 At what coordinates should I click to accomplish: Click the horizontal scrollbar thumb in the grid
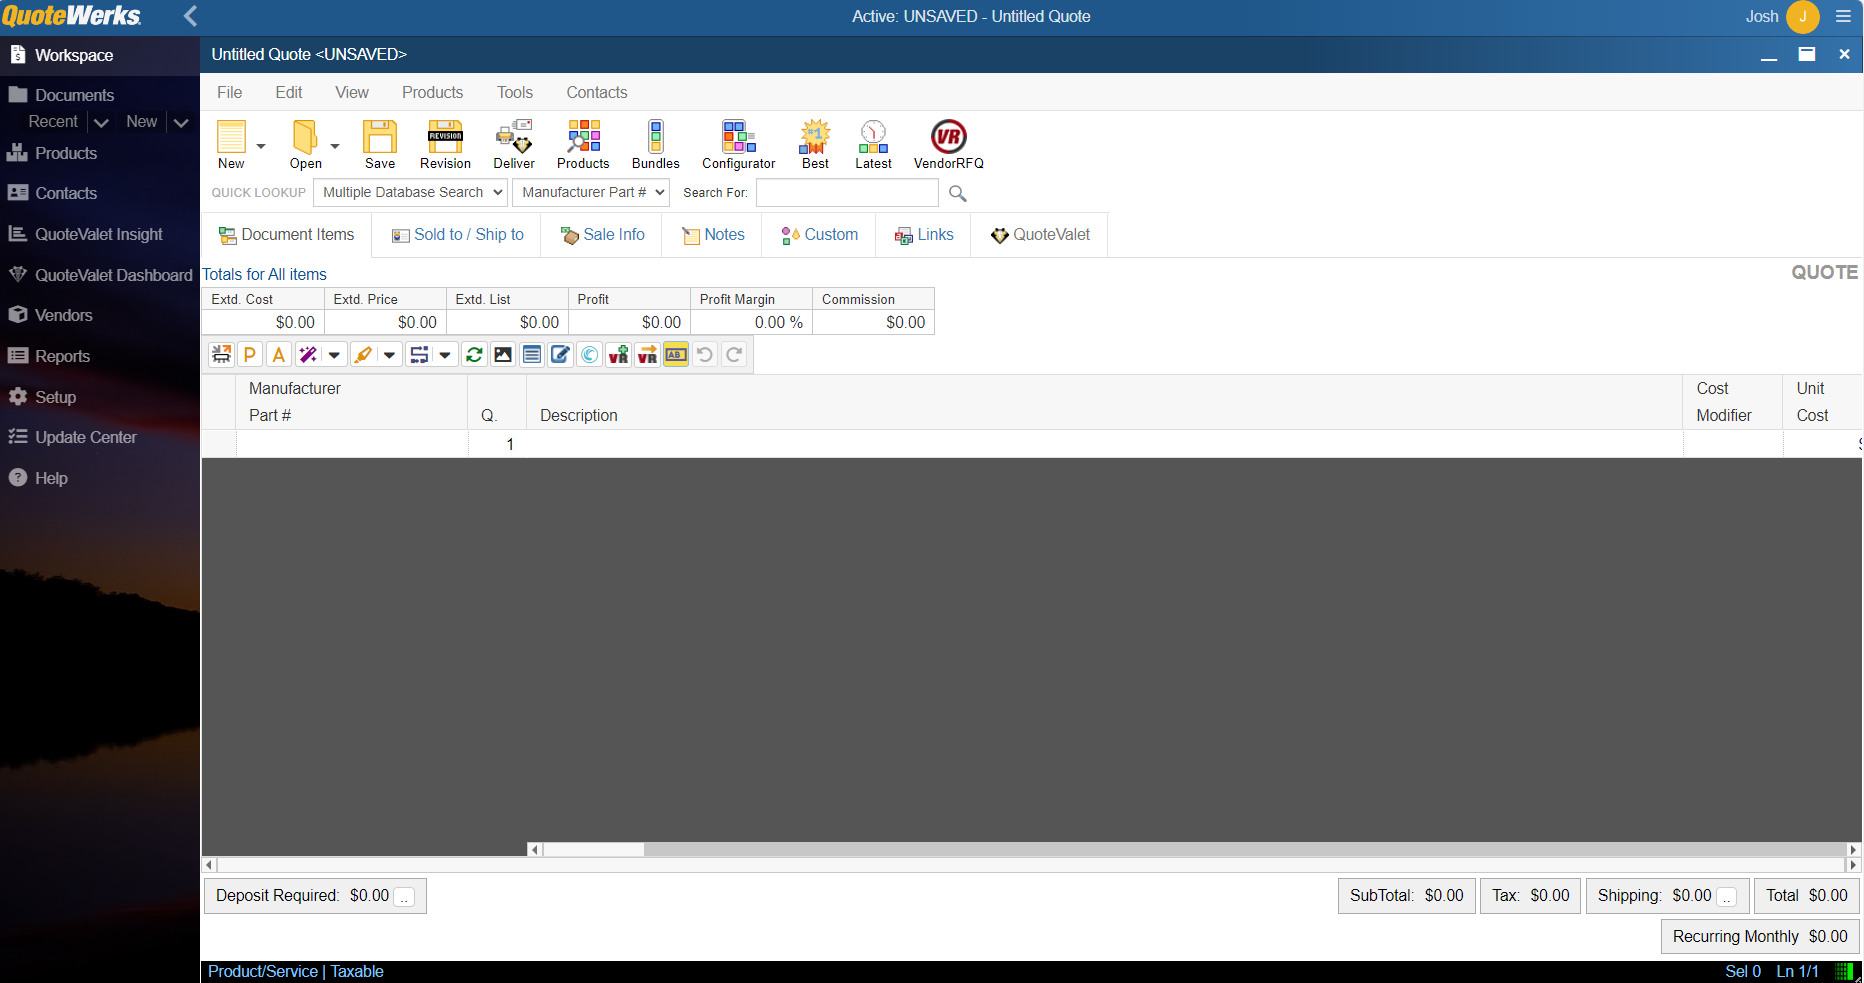(593, 850)
